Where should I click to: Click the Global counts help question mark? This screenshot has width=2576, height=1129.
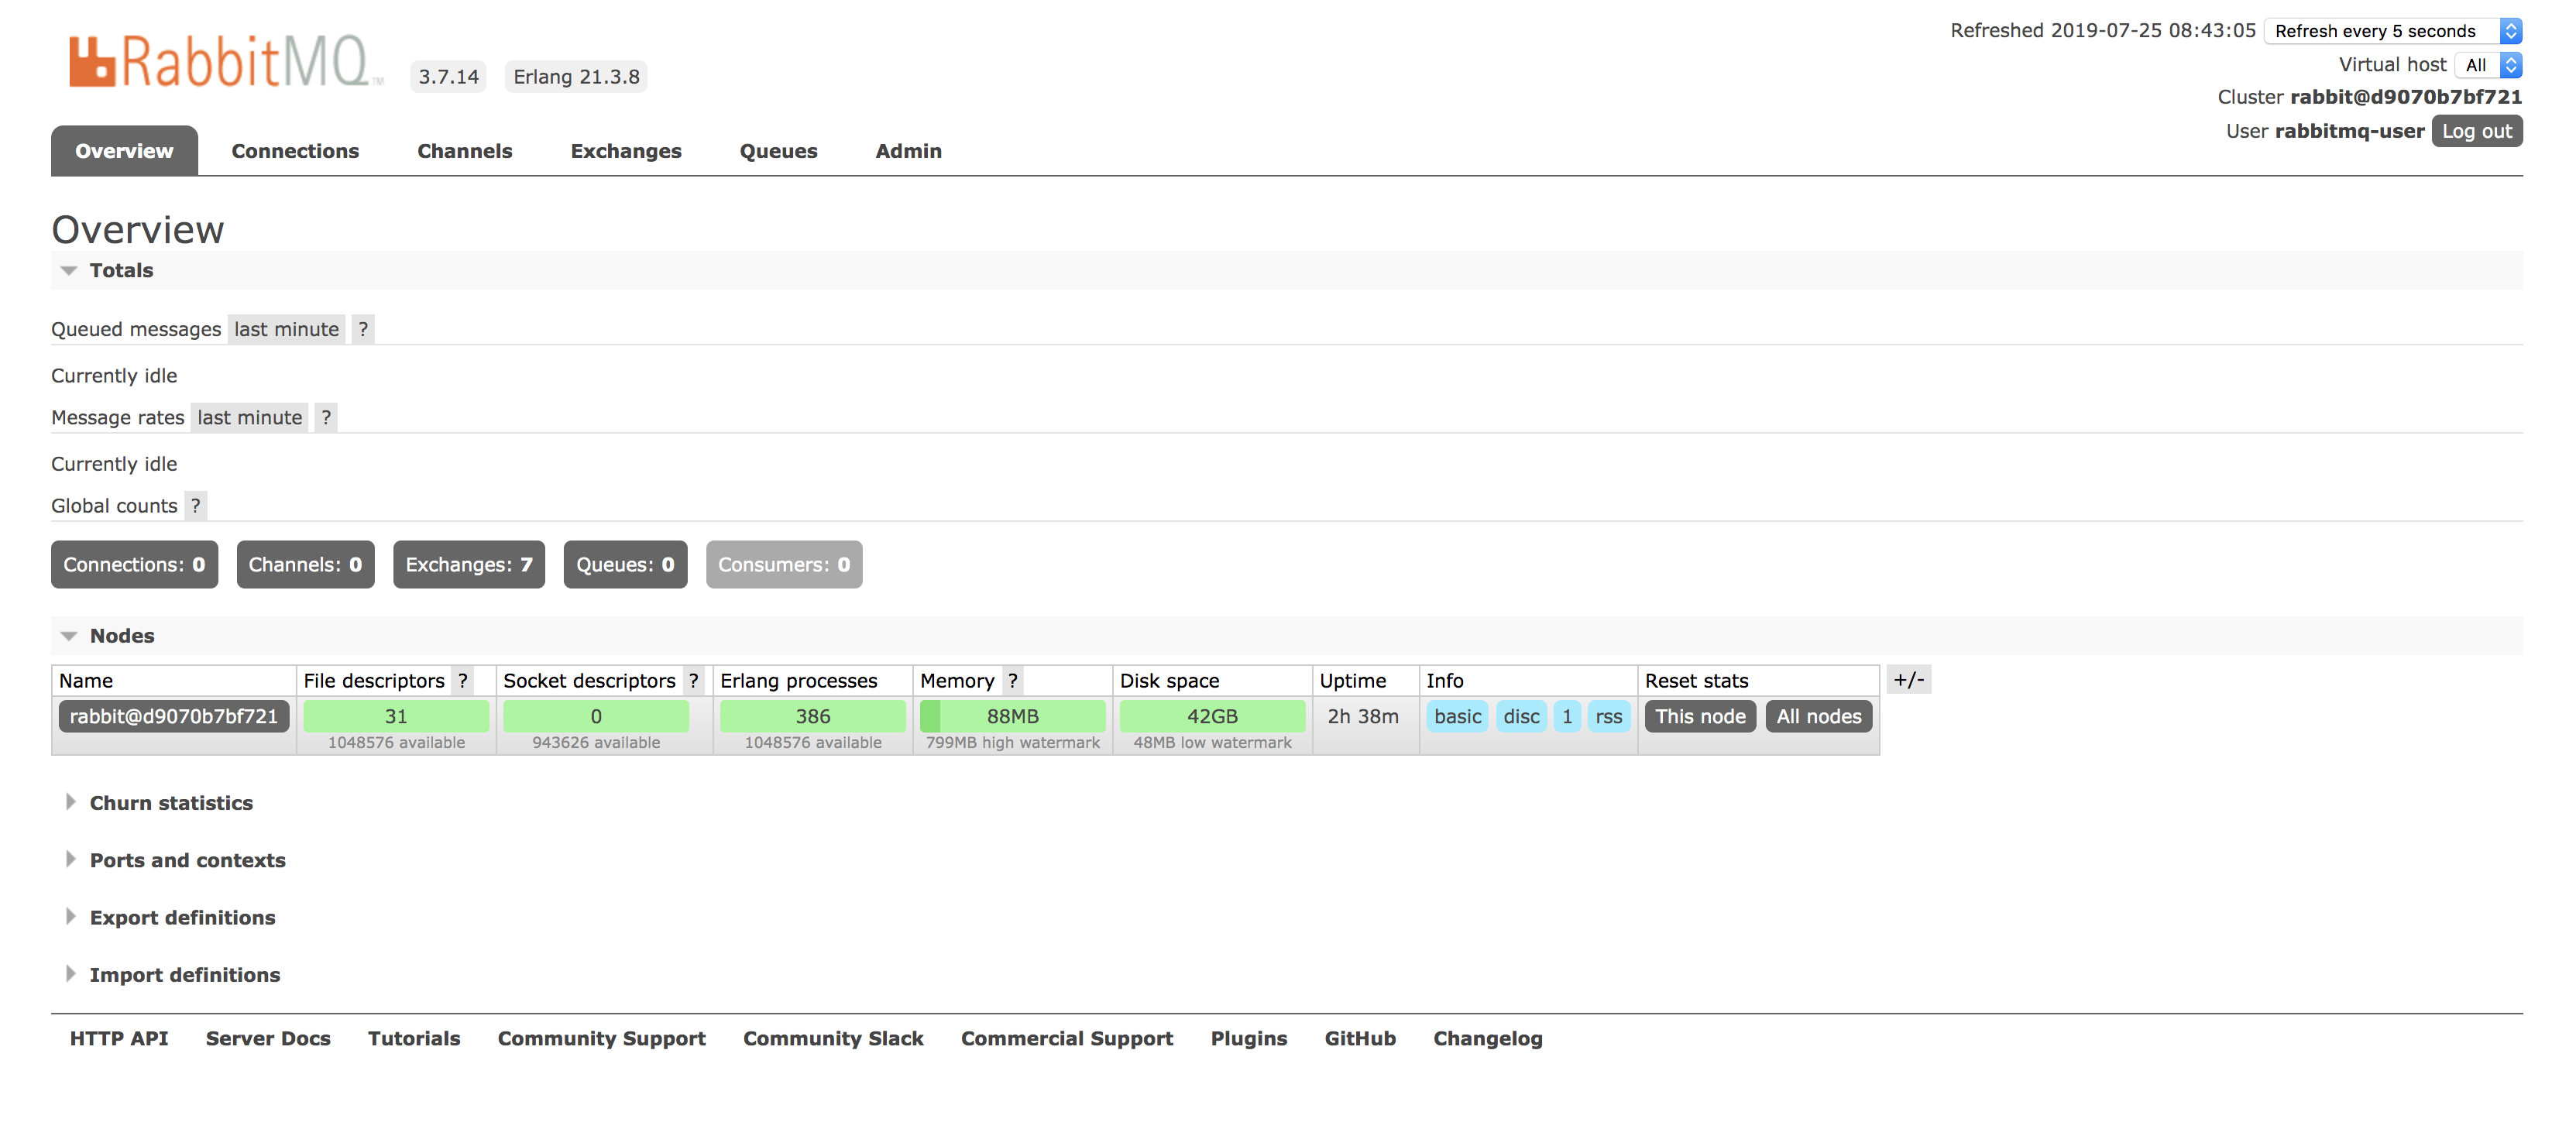196,506
